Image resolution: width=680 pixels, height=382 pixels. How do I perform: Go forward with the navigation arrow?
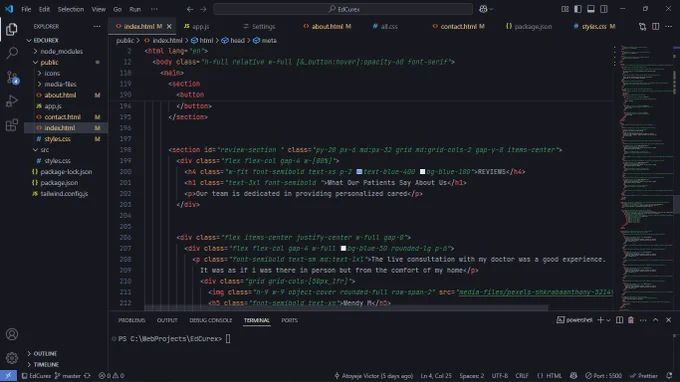click(x=203, y=9)
